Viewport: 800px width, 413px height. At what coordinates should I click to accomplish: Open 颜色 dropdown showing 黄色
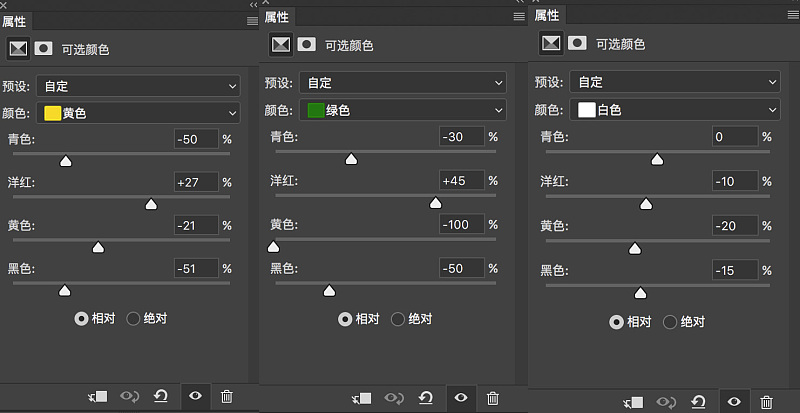pos(138,113)
